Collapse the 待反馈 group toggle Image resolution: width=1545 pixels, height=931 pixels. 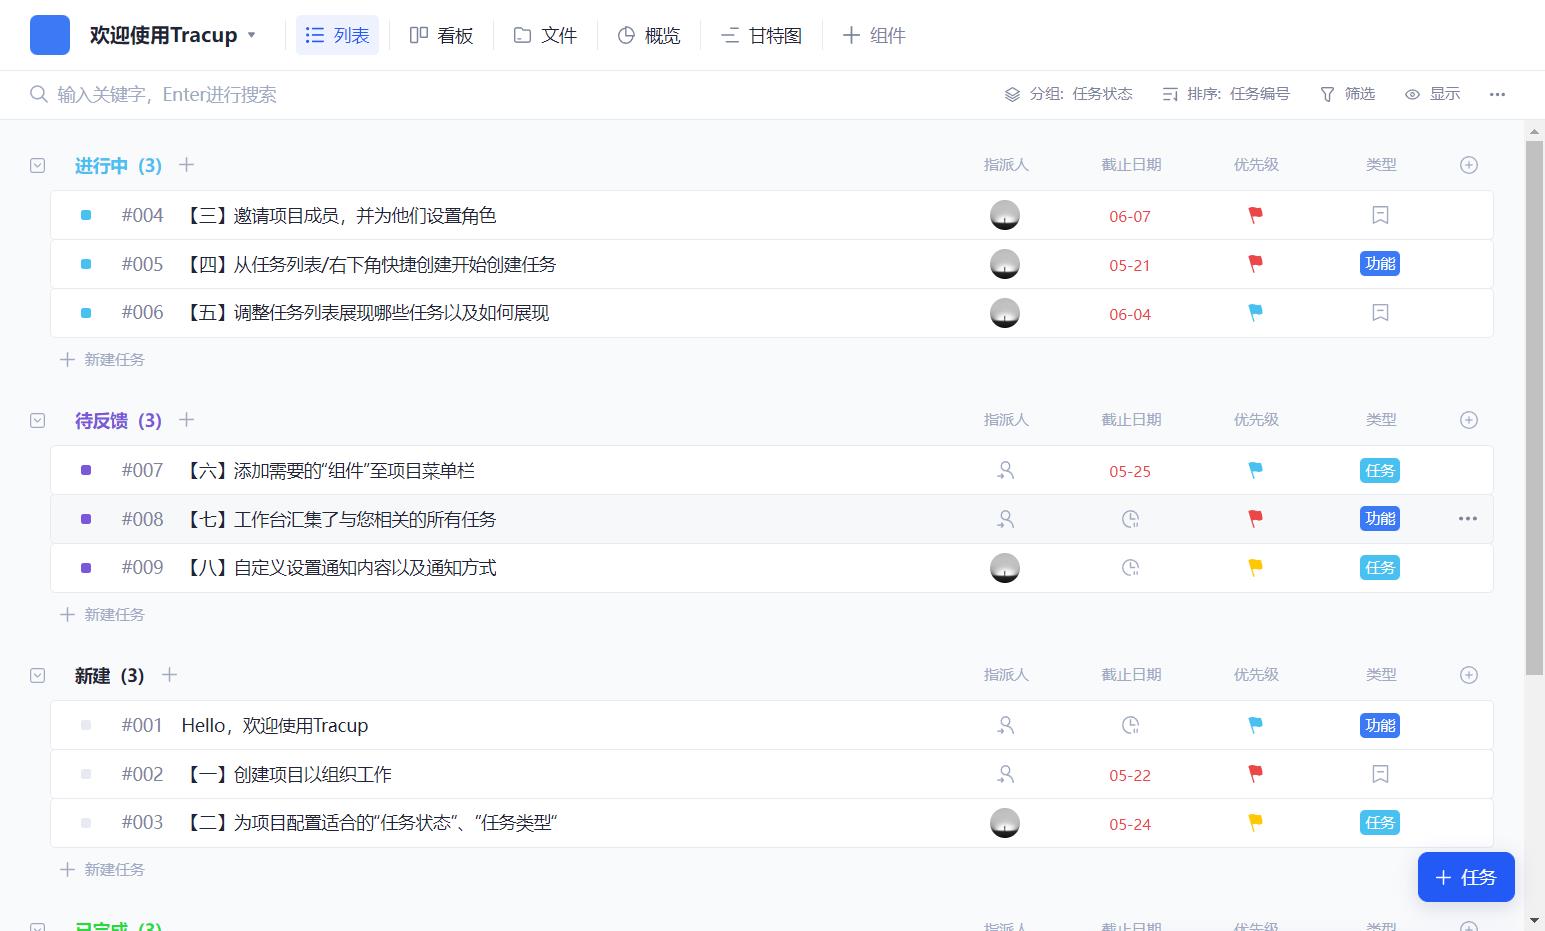(x=38, y=421)
